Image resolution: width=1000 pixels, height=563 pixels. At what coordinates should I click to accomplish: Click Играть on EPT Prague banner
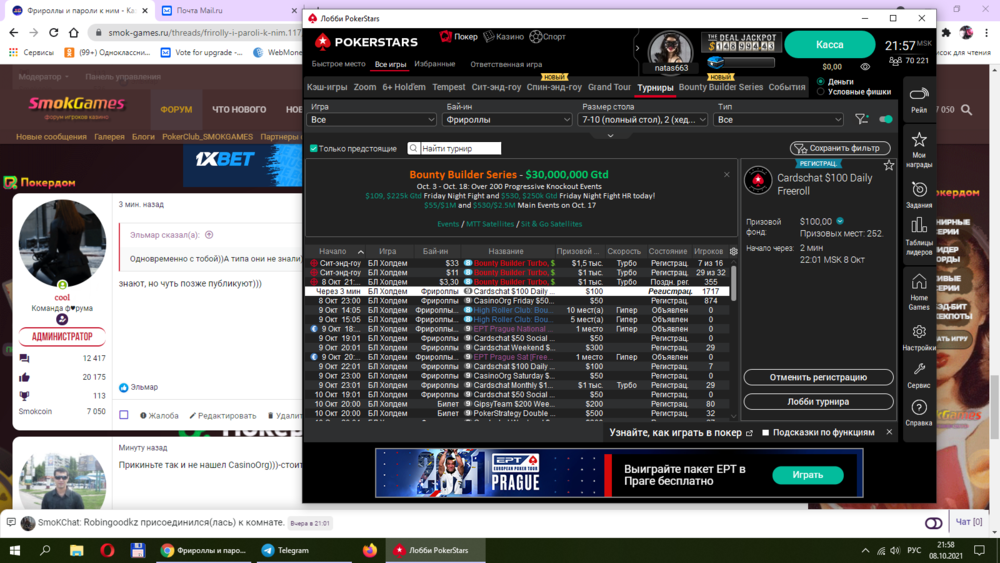pyautogui.click(x=807, y=475)
